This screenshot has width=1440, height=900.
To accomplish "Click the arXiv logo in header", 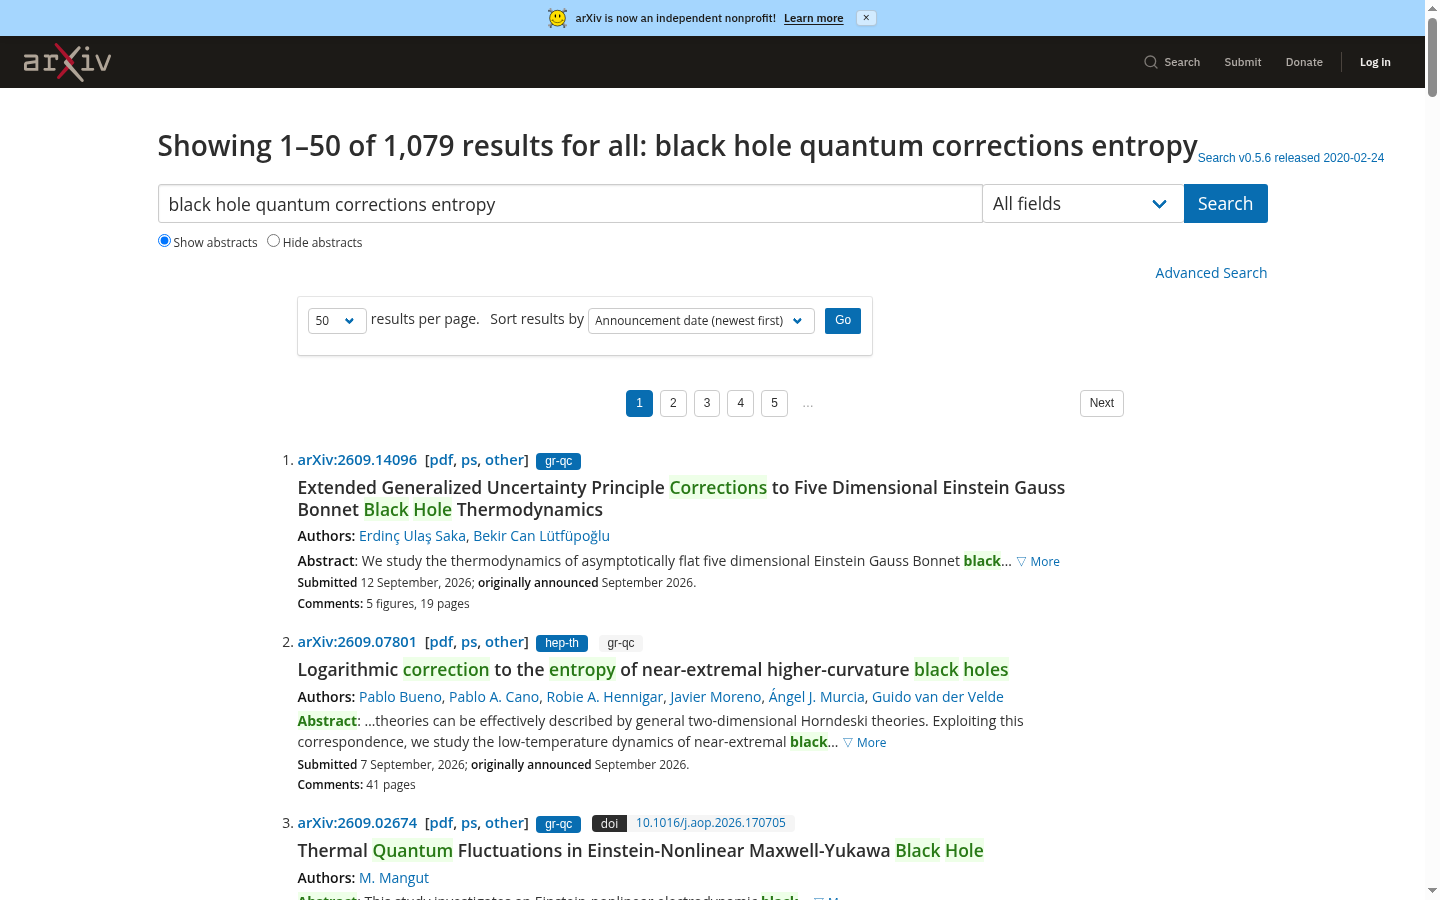I will point(67,62).
